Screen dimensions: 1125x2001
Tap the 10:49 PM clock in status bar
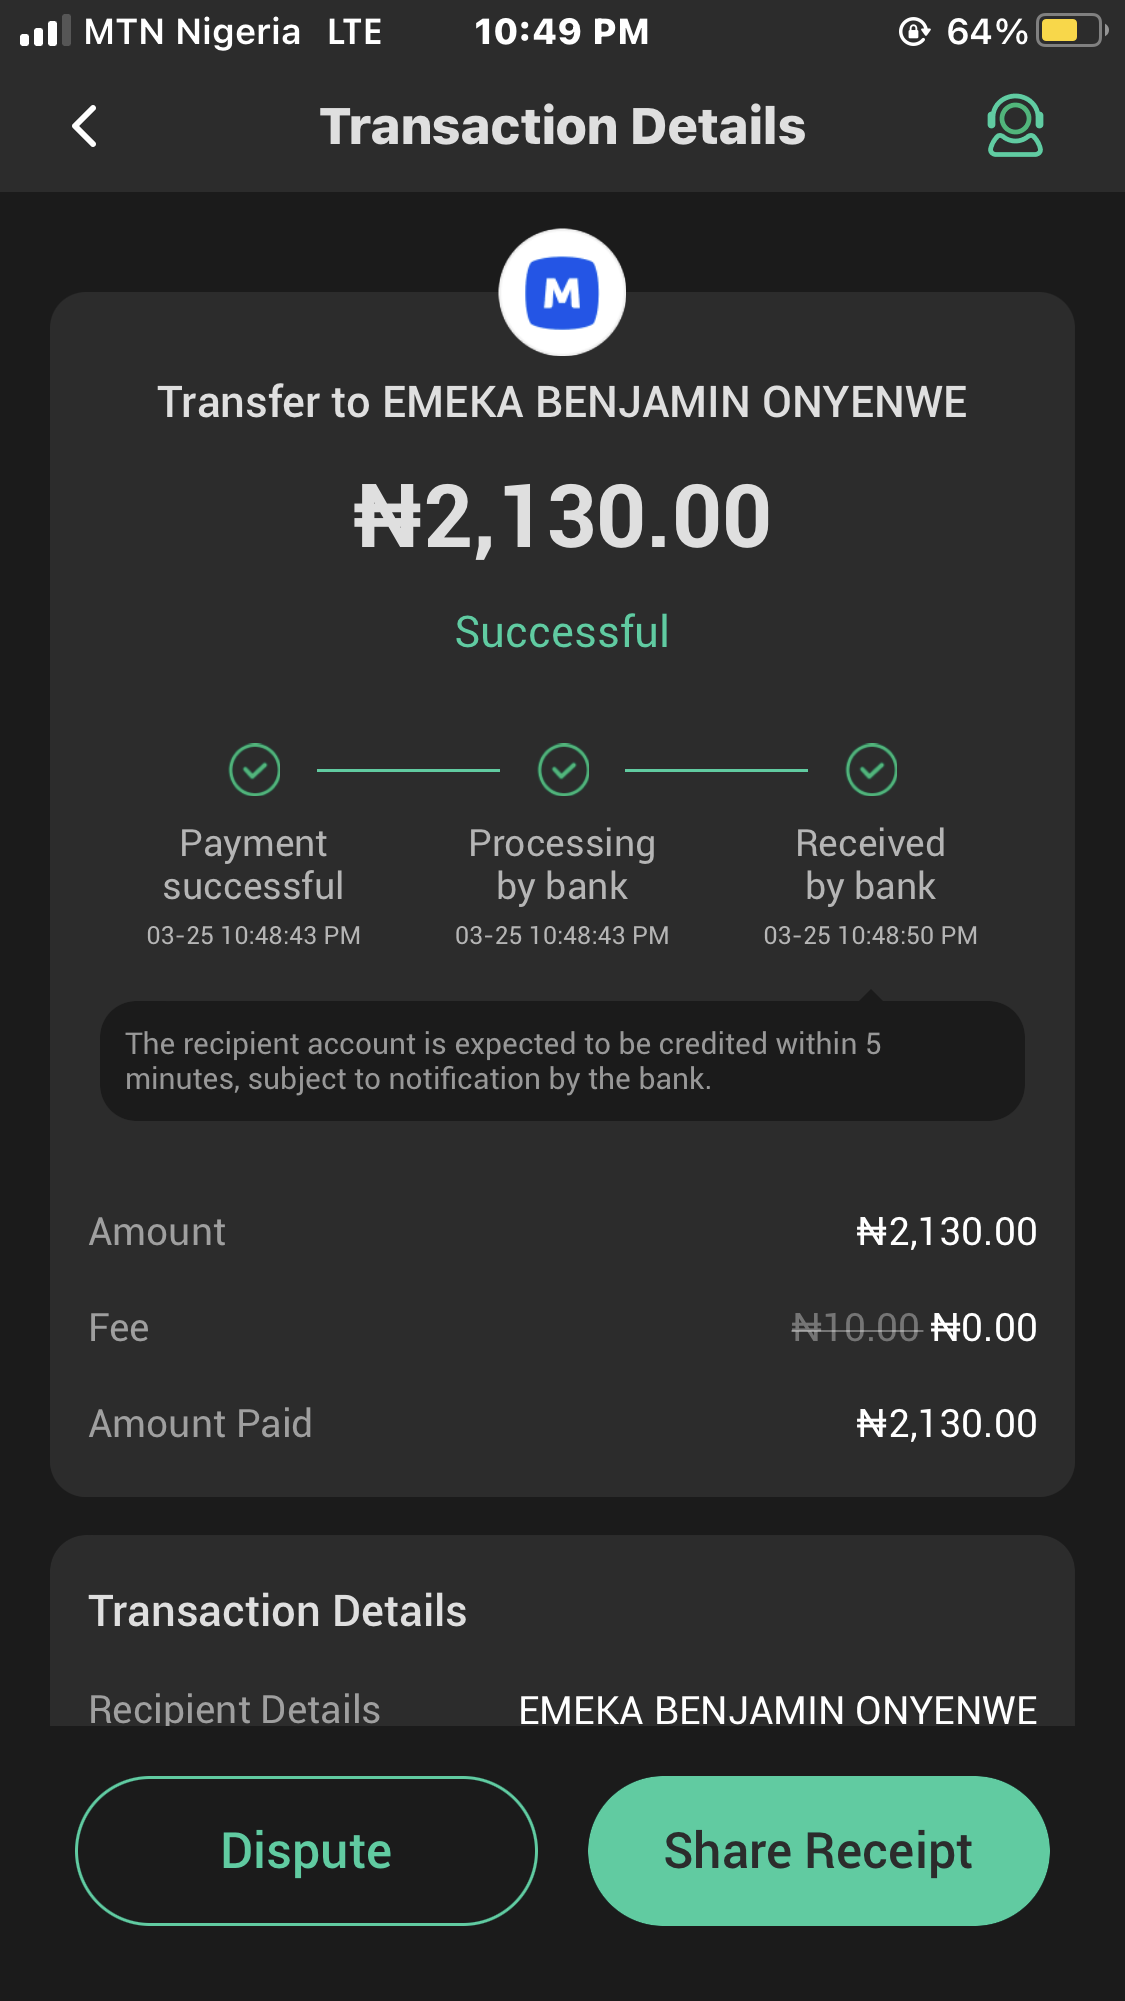tap(562, 32)
